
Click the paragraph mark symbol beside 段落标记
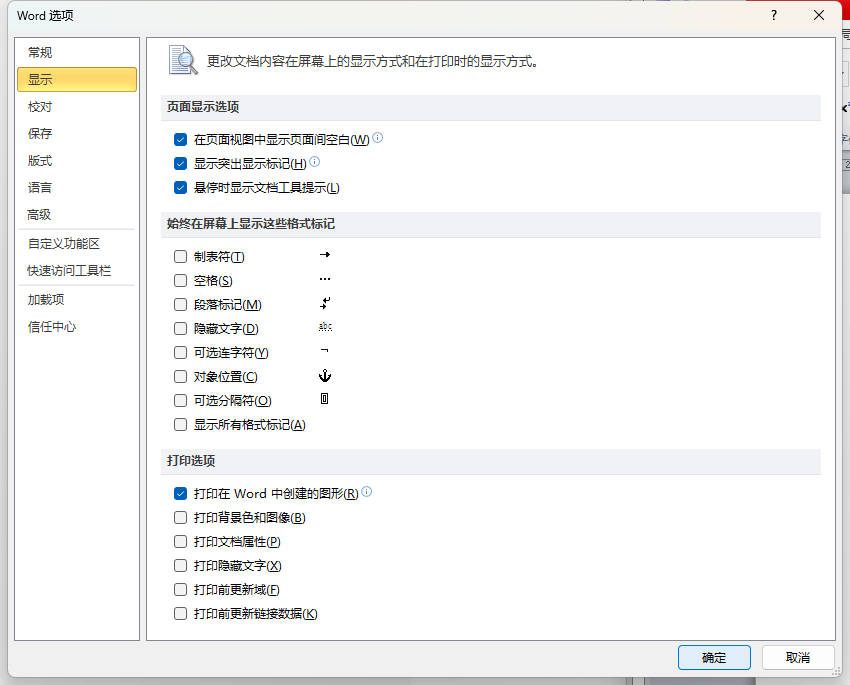(x=325, y=303)
